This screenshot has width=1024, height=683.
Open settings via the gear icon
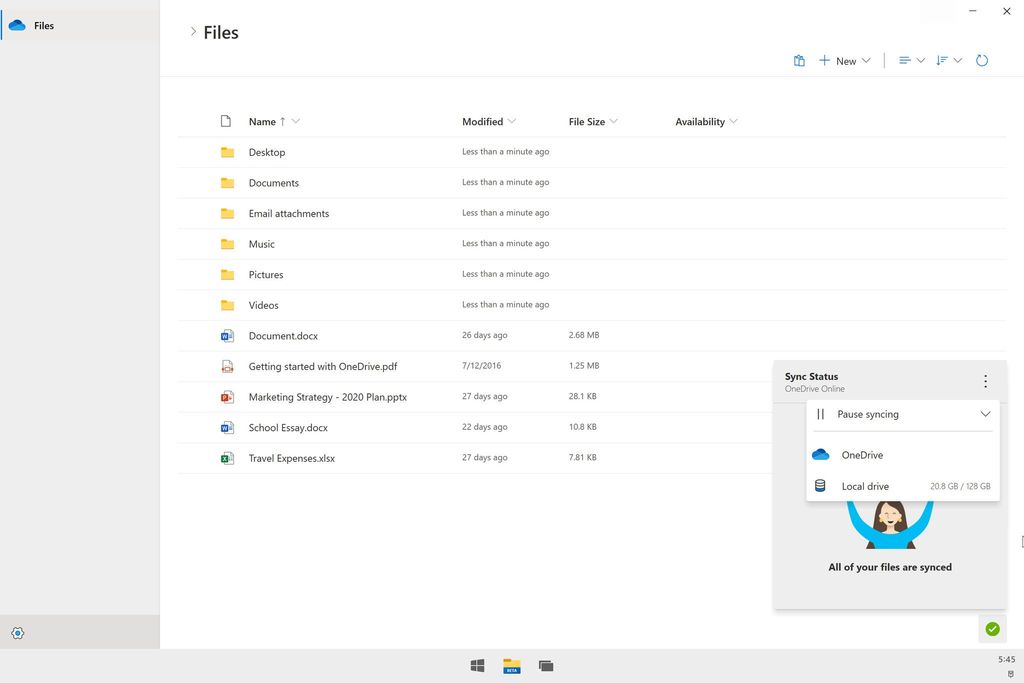tap(17, 633)
